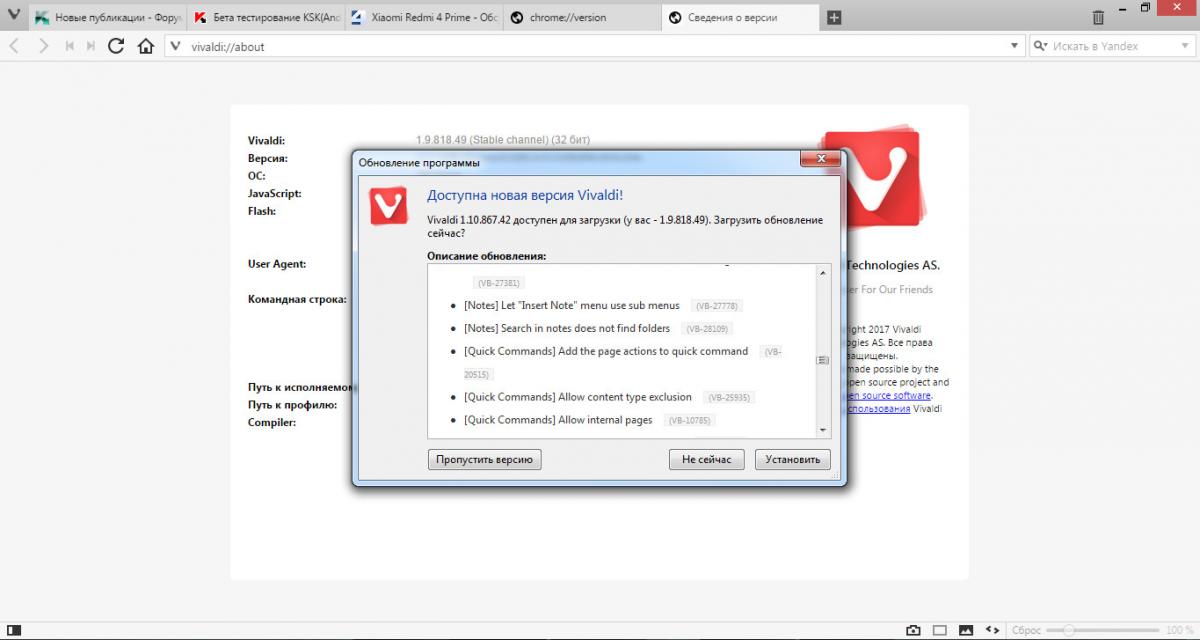The width and height of the screenshot is (1200, 640).
Task: Click the VB-27381 issue tag
Action: click(499, 283)
